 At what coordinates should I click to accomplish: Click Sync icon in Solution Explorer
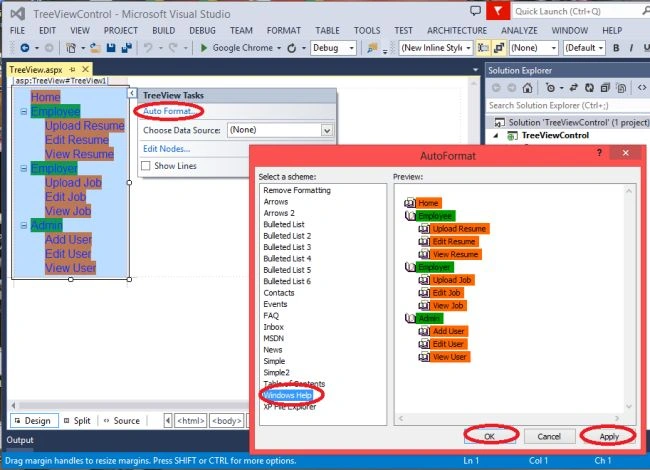(x=574, y=88)
